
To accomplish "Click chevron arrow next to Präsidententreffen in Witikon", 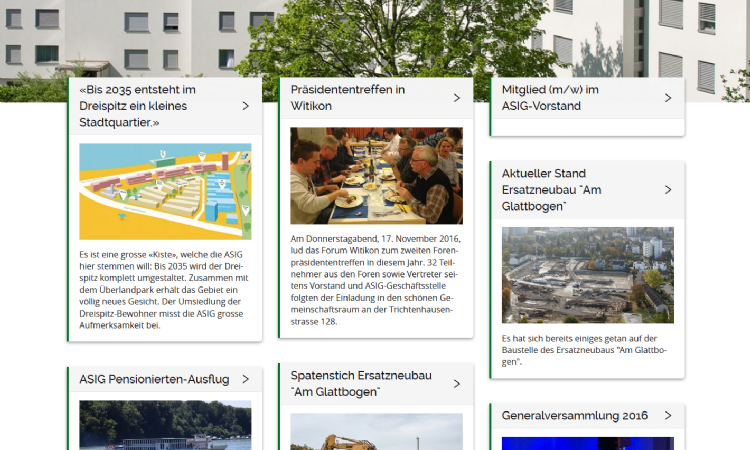I will coord(457,98).
